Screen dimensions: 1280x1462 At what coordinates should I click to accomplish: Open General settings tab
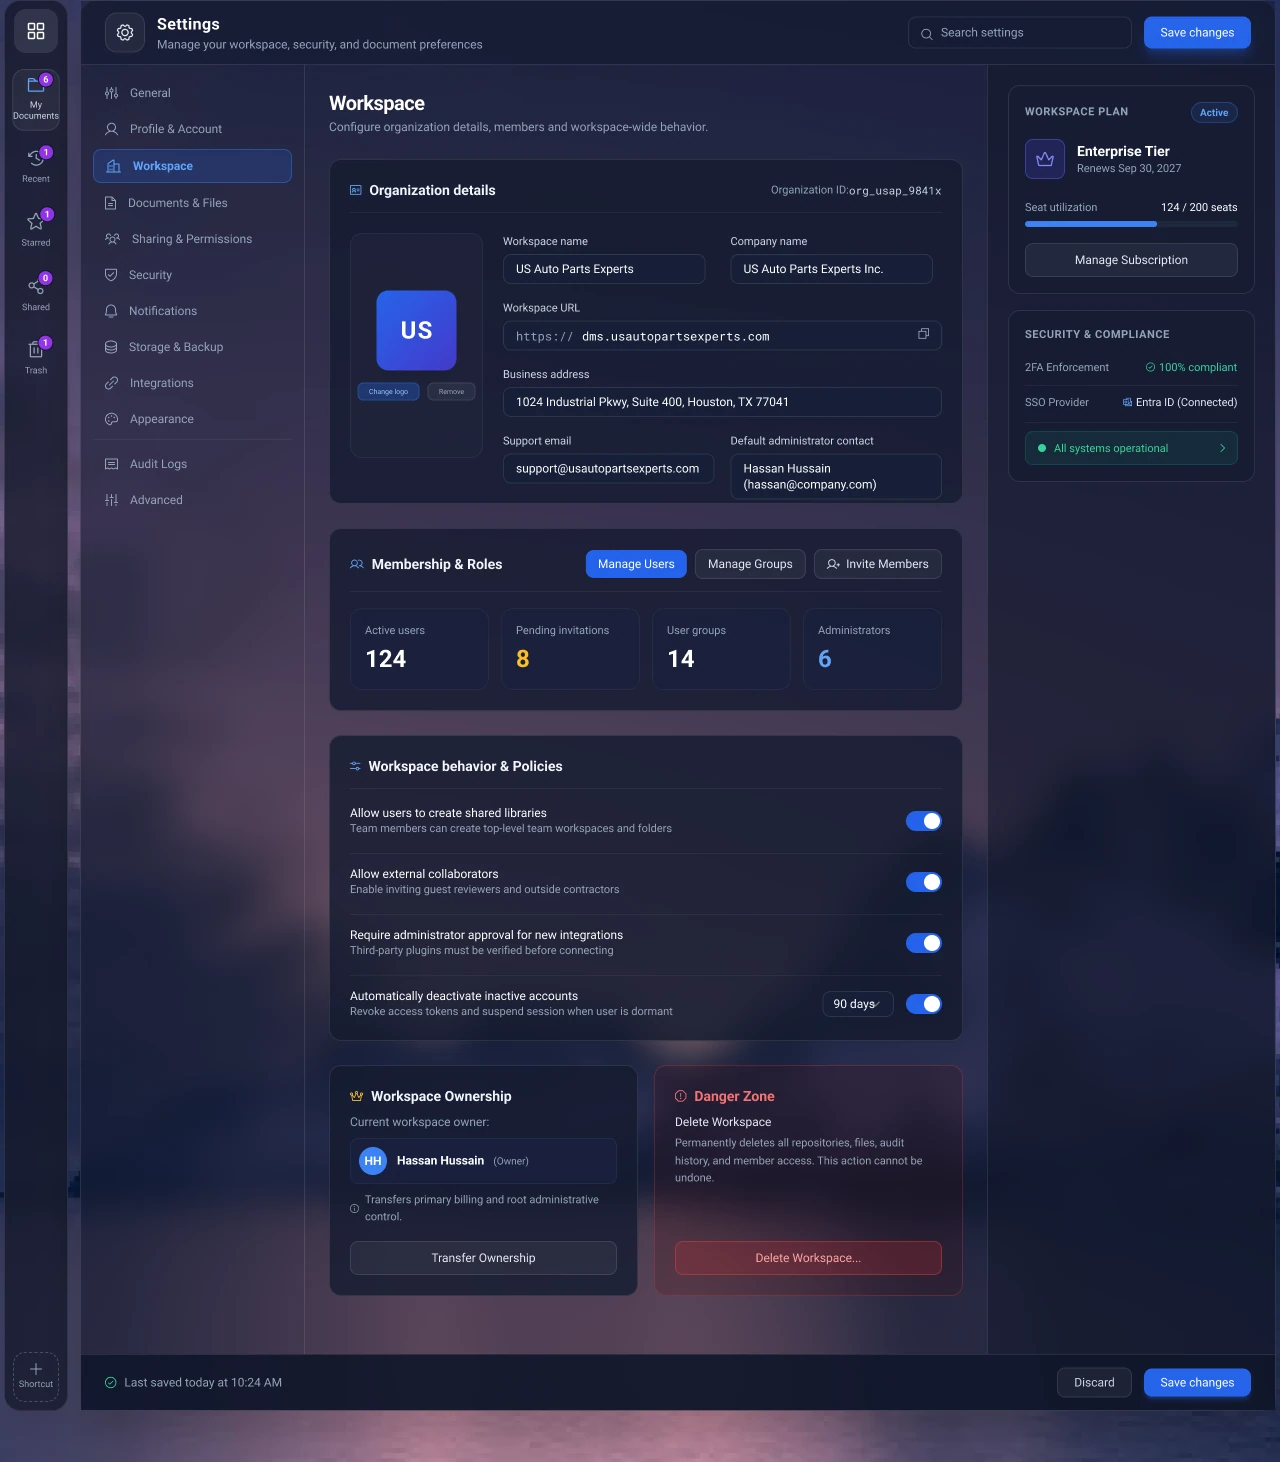click(x=192, y=93)
